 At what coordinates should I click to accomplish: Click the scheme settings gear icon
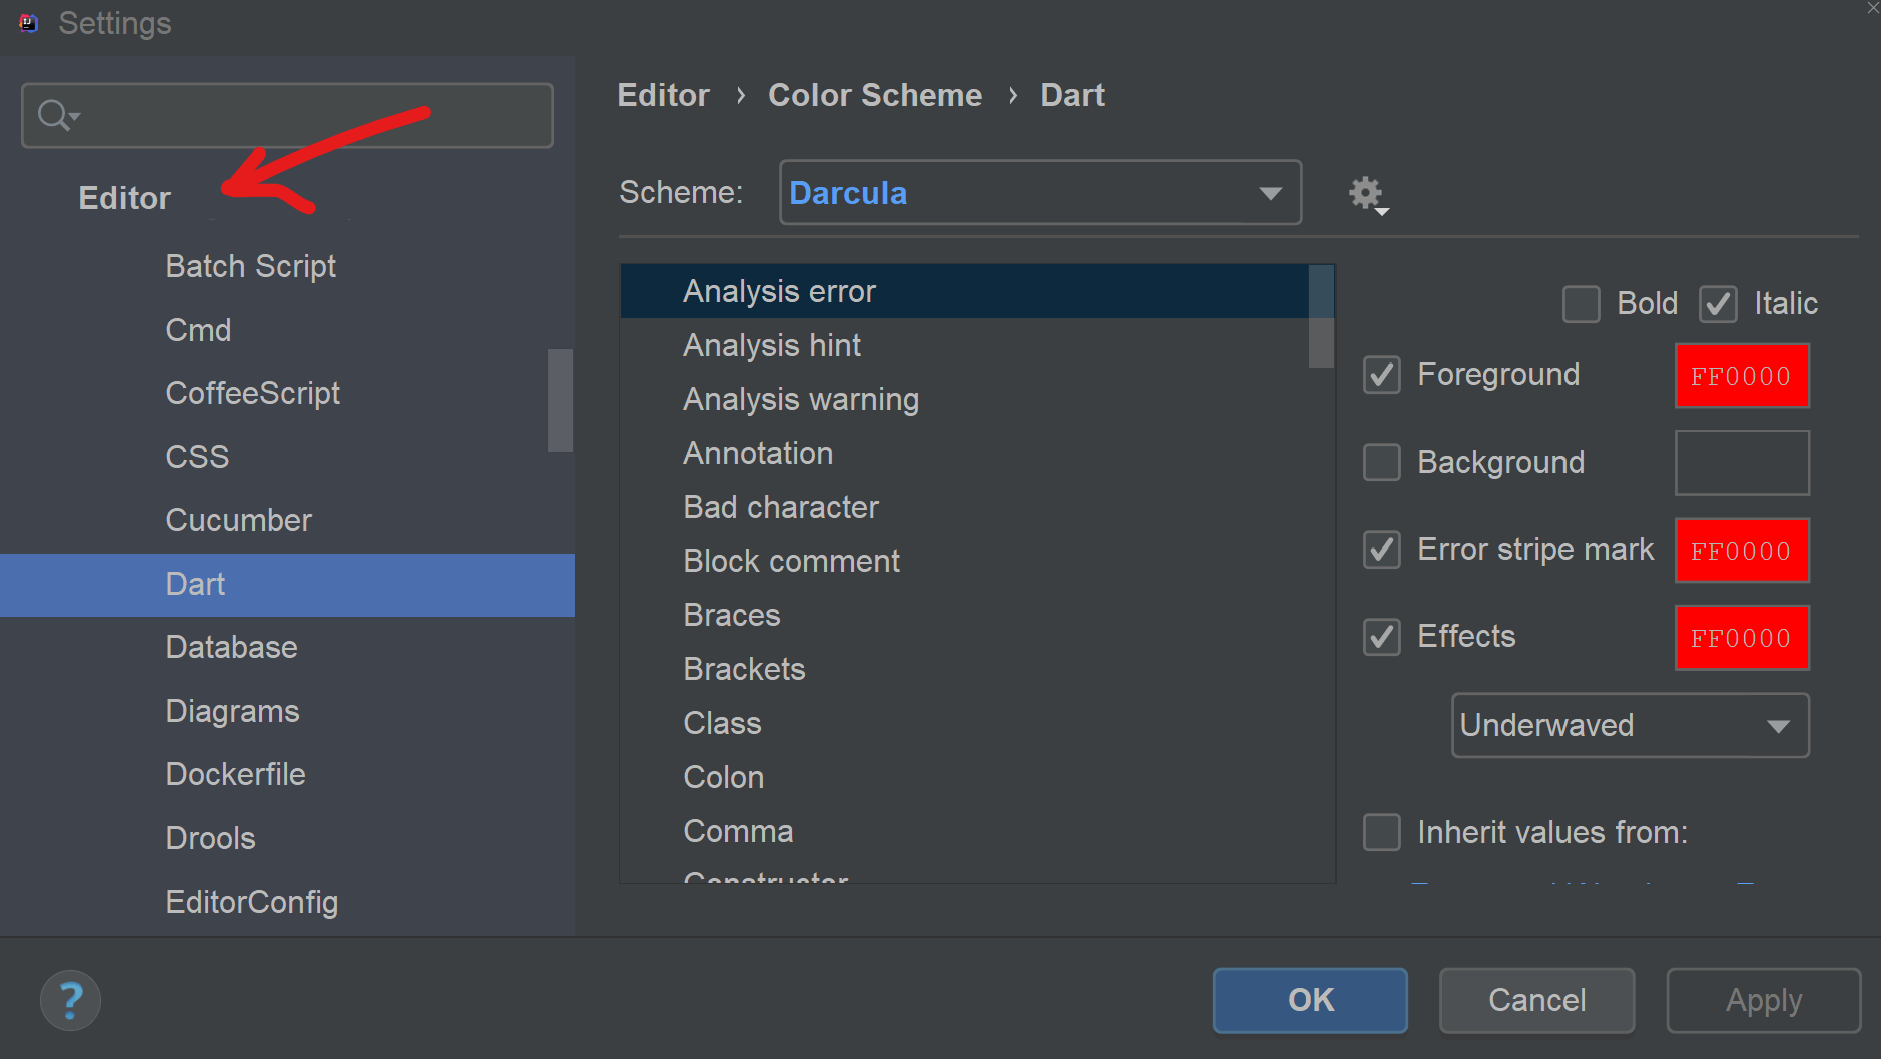click(1366, 193)
